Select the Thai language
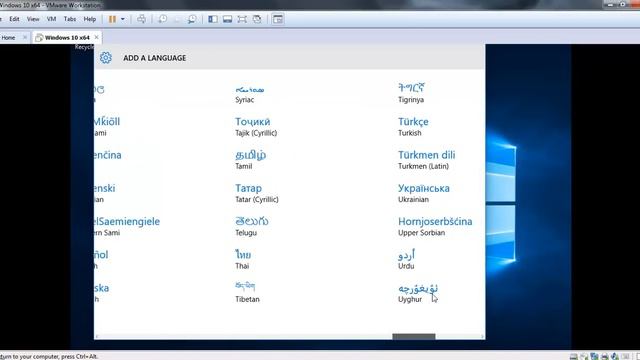The image size is (640, 360). click(243, 260)
